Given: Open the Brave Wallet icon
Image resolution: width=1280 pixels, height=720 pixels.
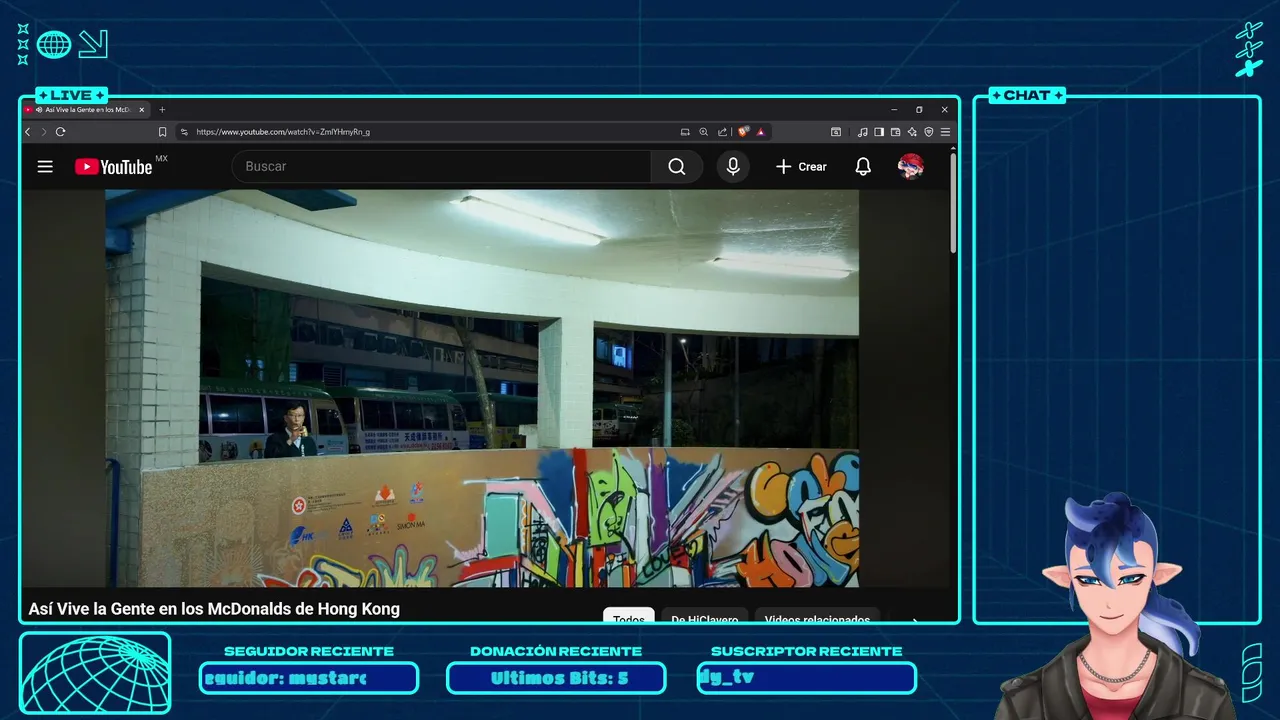Looking at the screenshot, I should click(x=895, y=132).
